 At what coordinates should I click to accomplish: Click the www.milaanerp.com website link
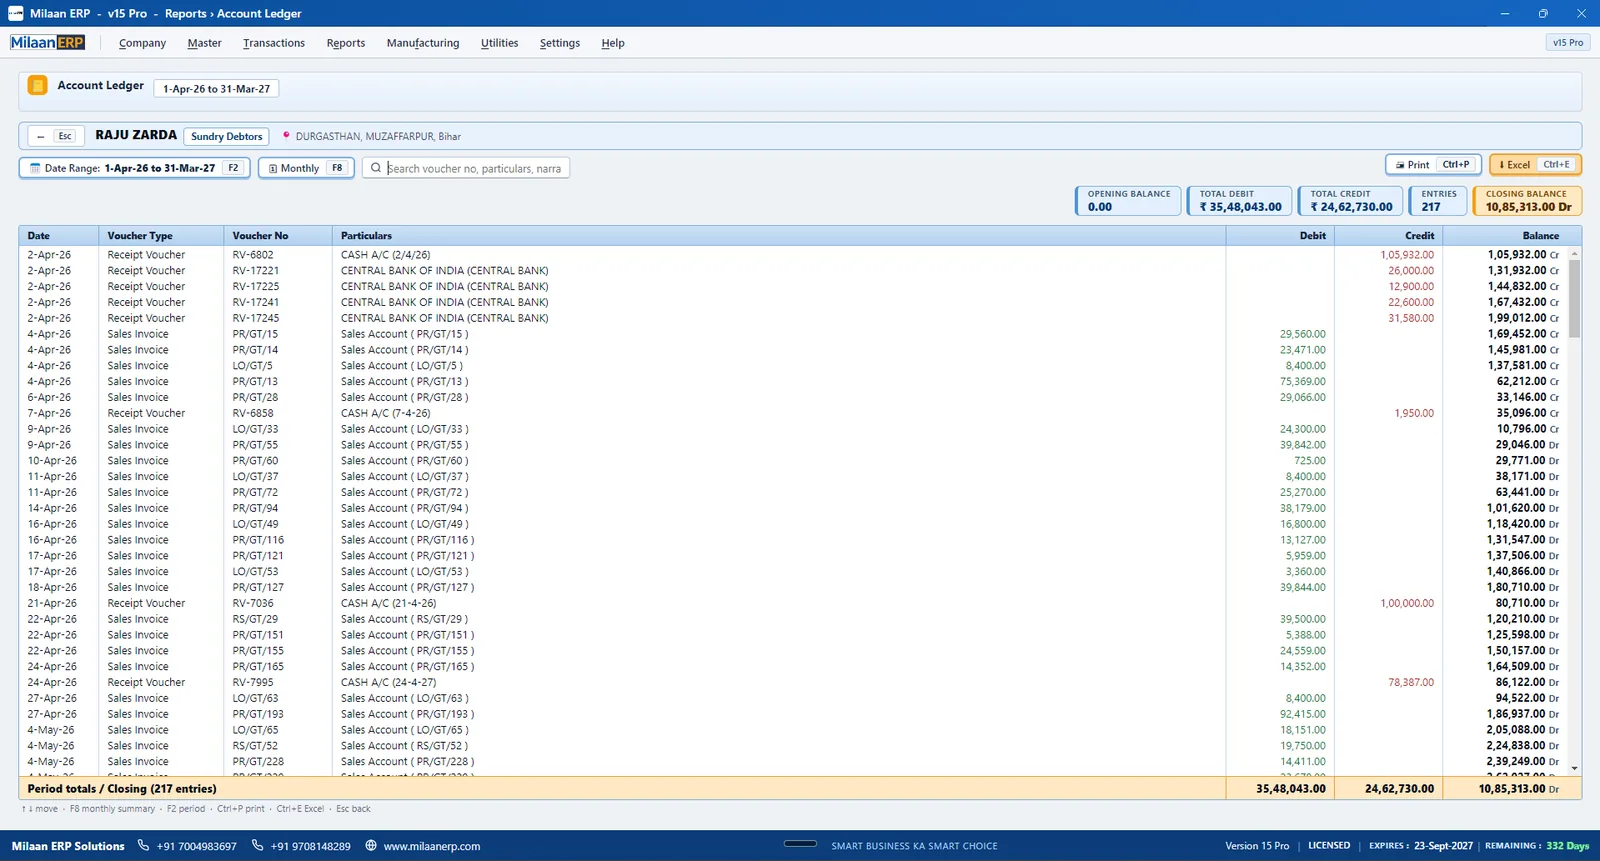point(432,846)
